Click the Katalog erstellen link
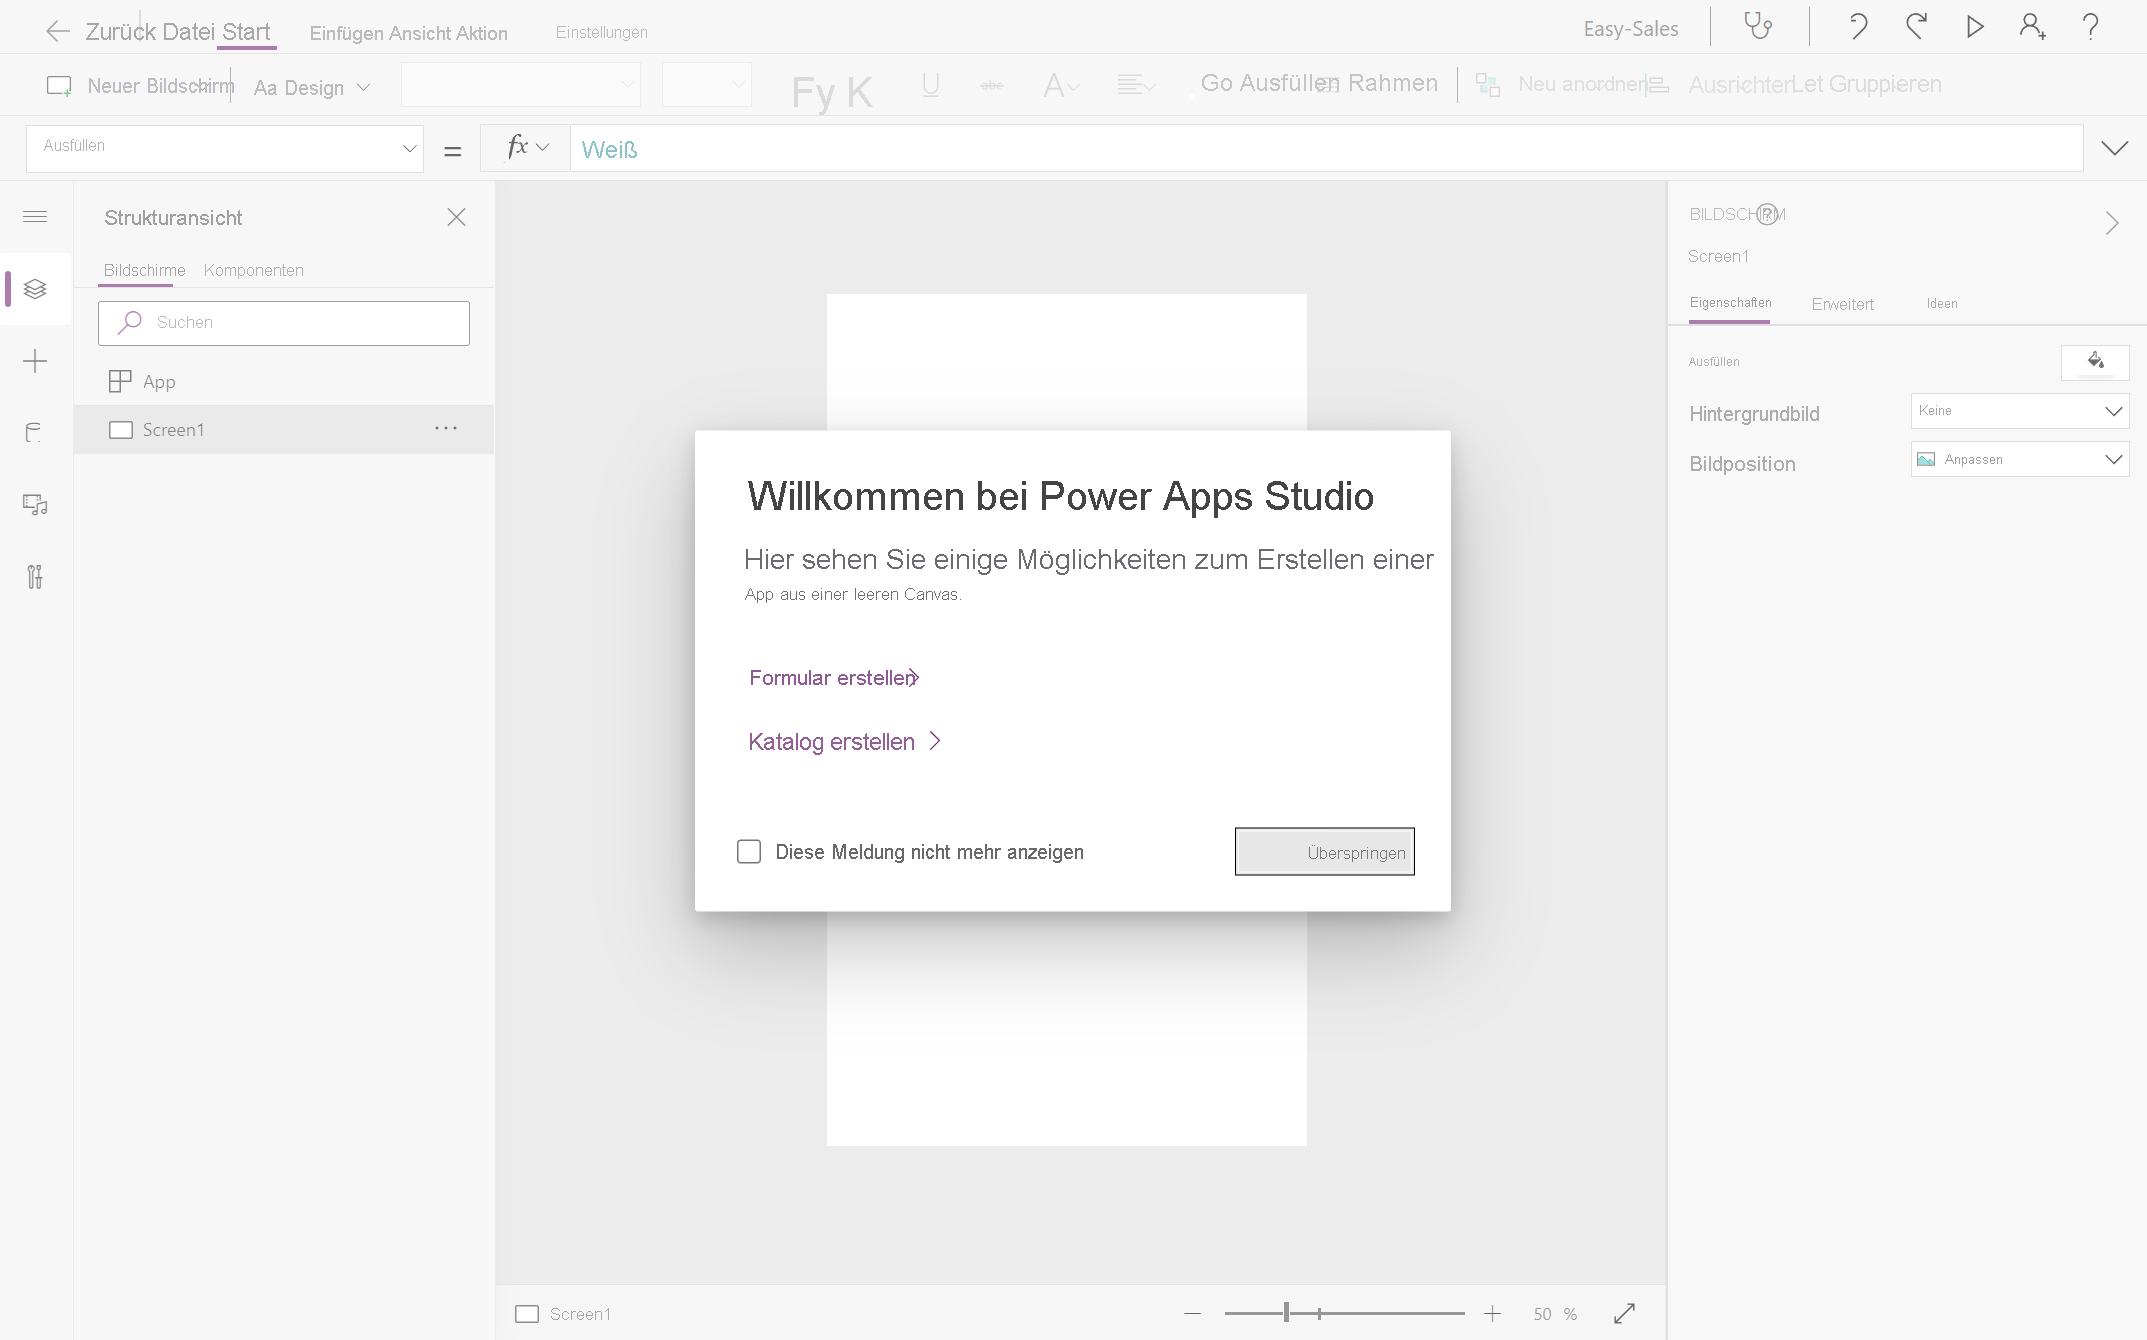This screenshot has height=1340, width=2147. point(845,741)
